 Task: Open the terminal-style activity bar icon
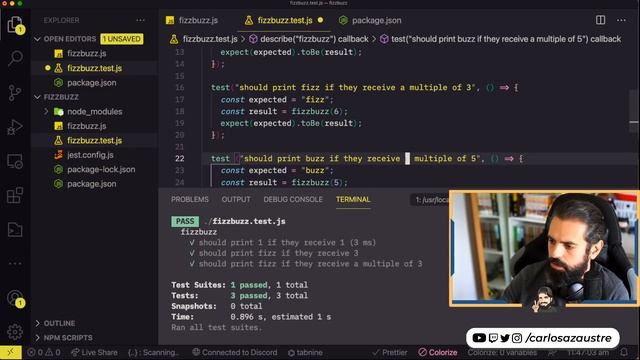[15, 230]
